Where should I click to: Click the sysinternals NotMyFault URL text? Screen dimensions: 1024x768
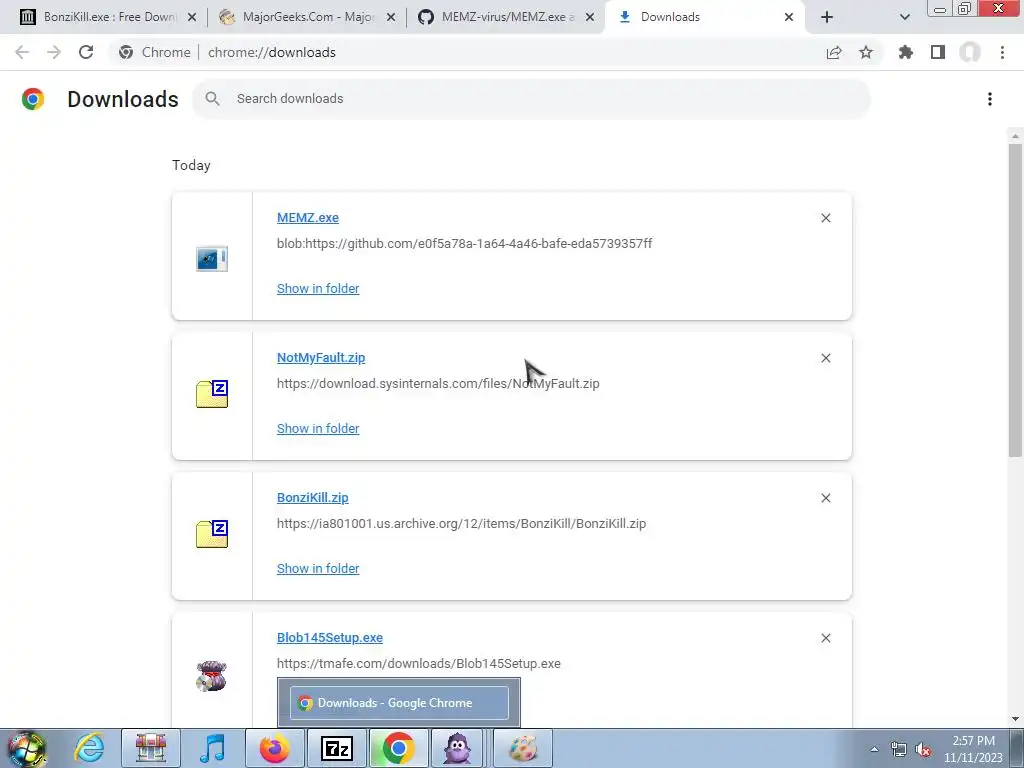tap(438, 383)
